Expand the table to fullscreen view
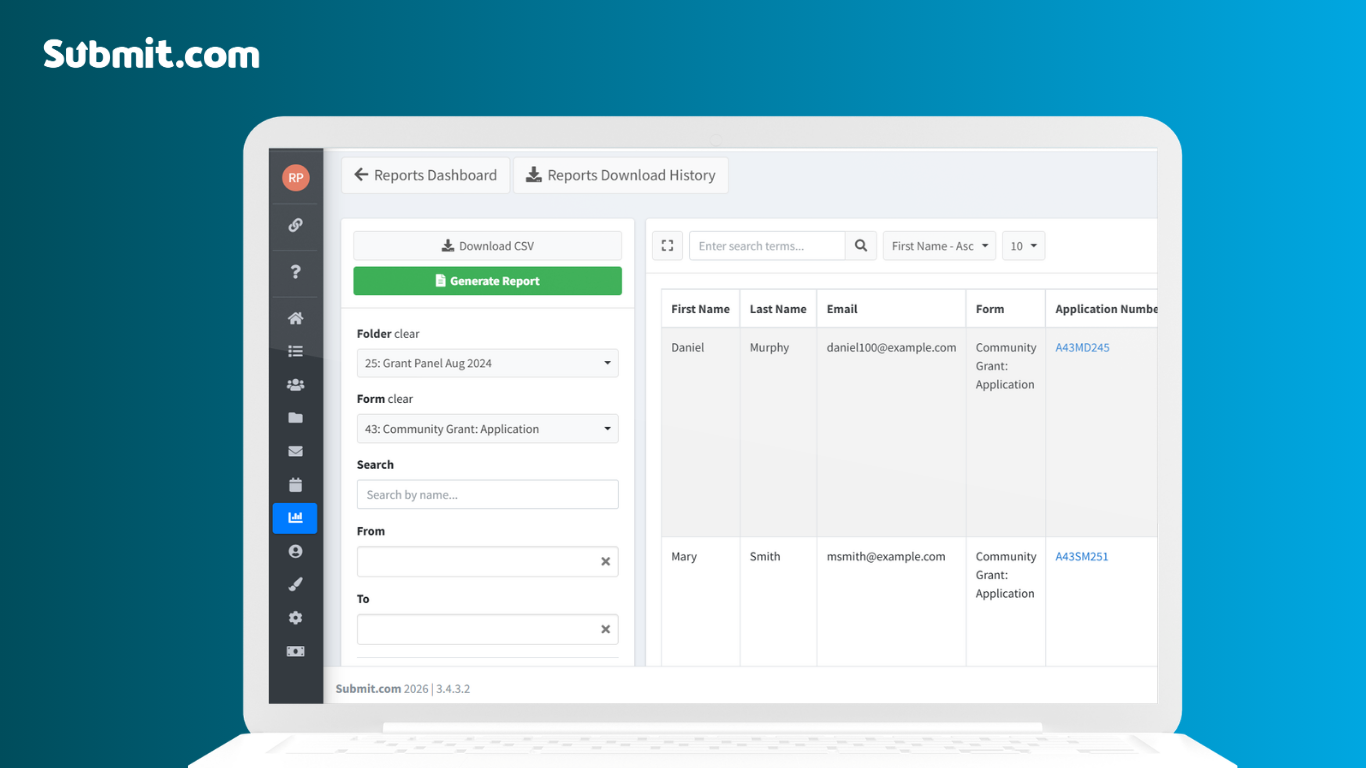1366x768 pixels. [x=667, y=245]
